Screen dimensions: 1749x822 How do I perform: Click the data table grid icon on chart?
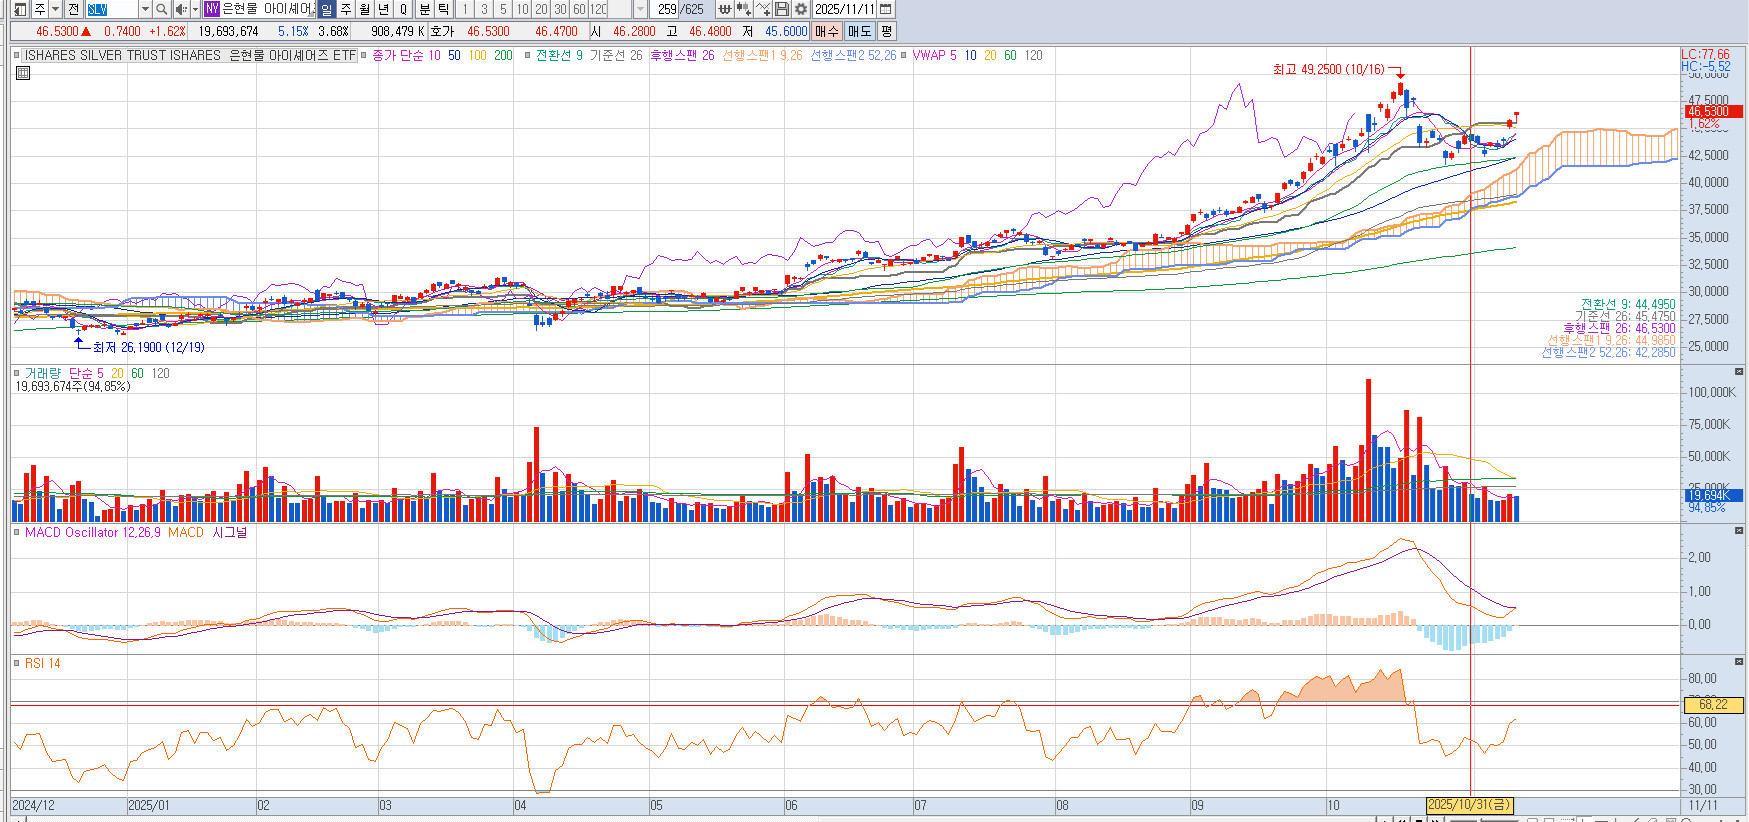pyautogui.click(x=23, y=73)
